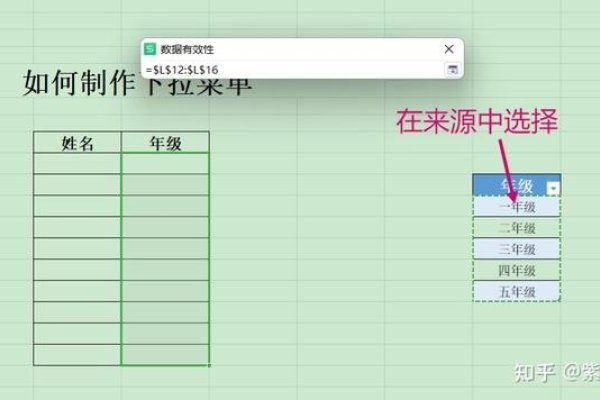The height and width of the screenshot is (400, 600).
Task: Click the range collapse icon in 数据有效性 dialog
Action: tap(452, 70)
